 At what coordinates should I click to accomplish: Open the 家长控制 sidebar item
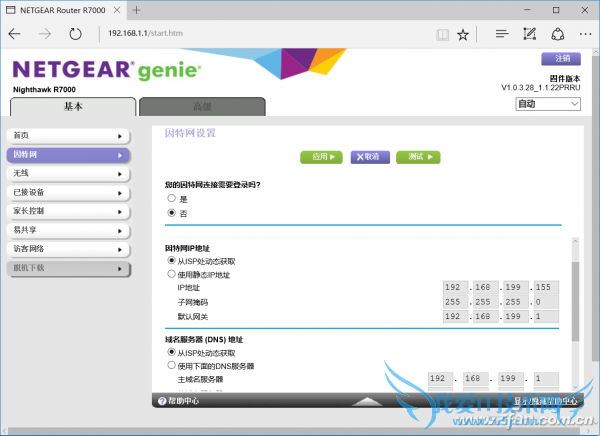[68, 212]
